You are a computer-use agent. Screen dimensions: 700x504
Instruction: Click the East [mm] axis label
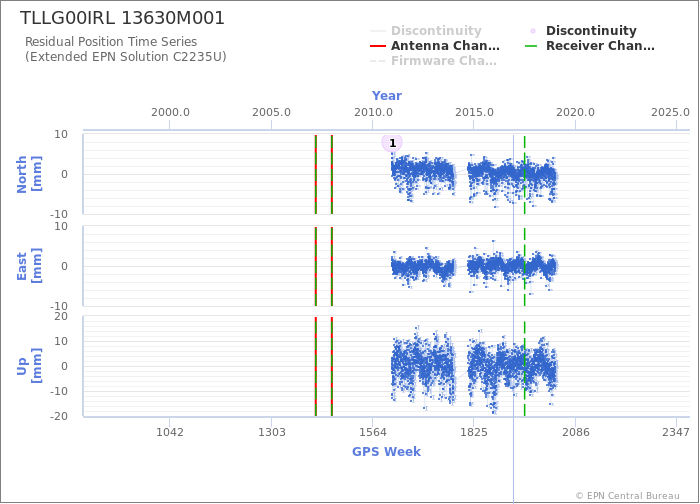(29, 266)
